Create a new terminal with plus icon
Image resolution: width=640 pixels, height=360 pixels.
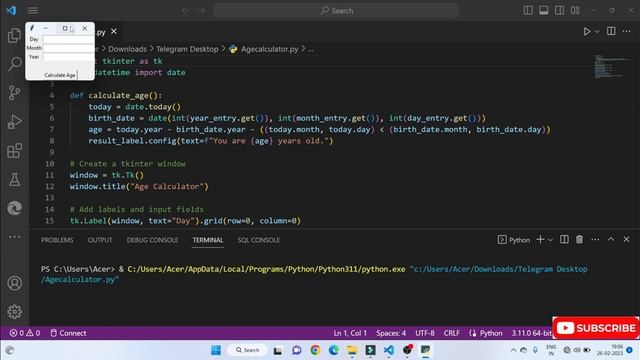point(540,240)
